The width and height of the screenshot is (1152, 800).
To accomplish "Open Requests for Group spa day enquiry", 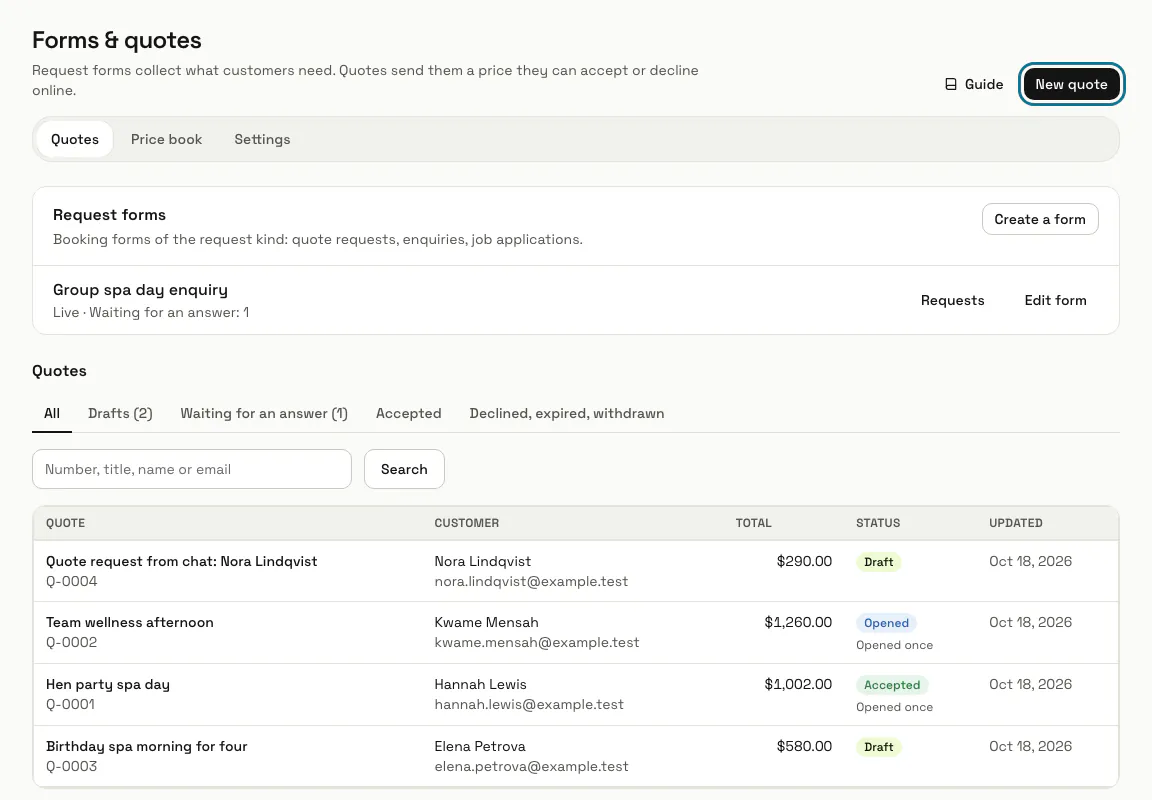I will 952,300.
